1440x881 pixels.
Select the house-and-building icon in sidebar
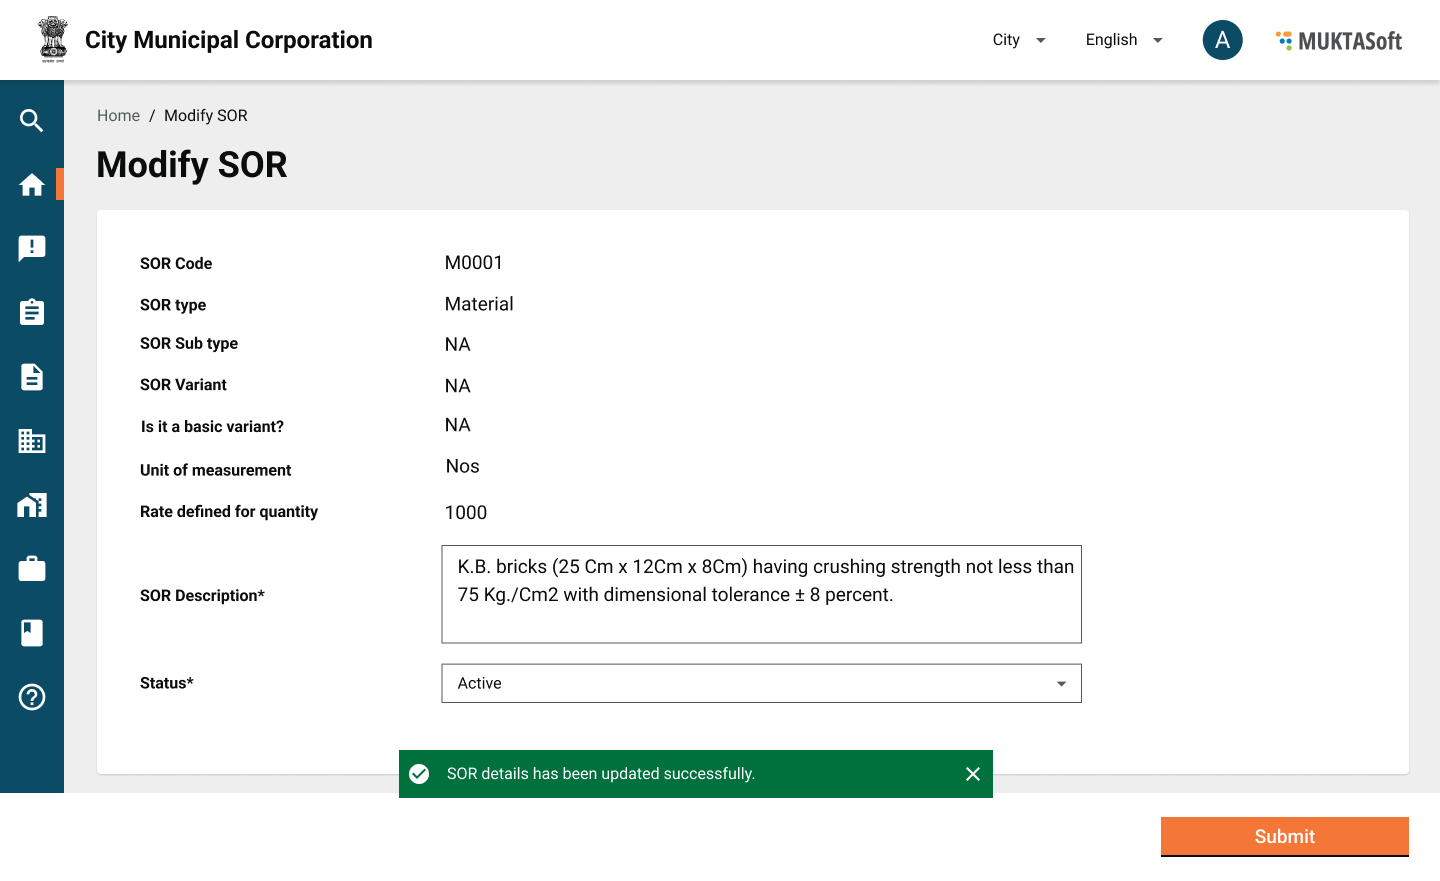click(x=32, y=505)
